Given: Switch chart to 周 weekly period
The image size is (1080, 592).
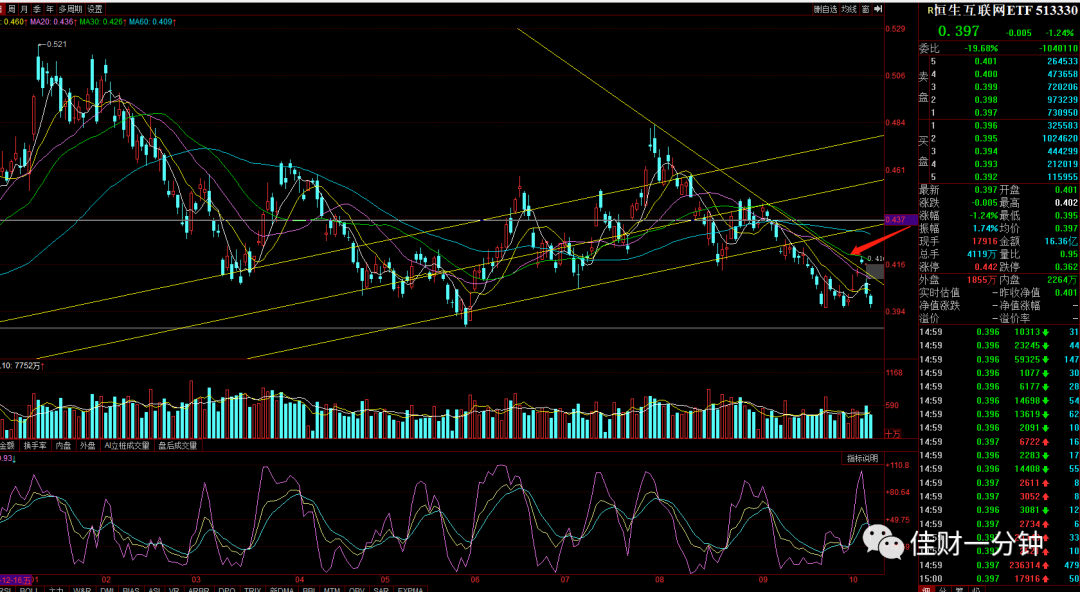Looking at the screenshot, I should [x=12, y=9].
